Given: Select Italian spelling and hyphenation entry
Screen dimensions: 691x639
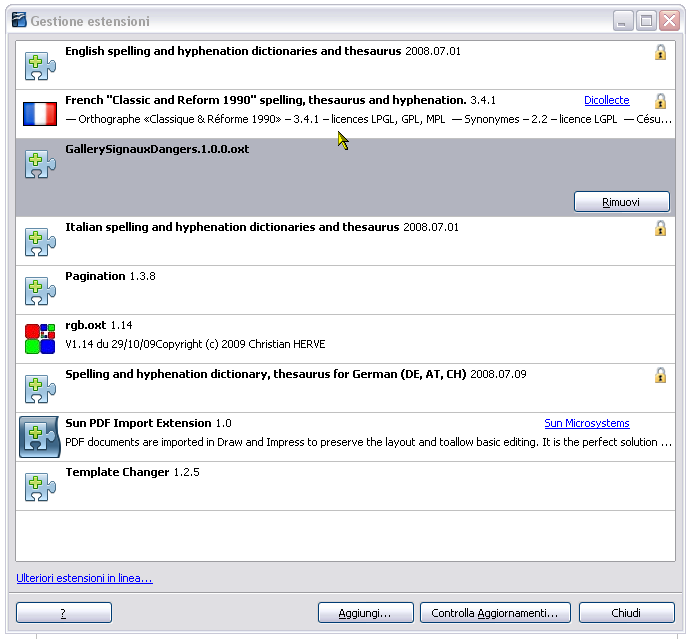Looking at the screenshot, I should point(346,241).
